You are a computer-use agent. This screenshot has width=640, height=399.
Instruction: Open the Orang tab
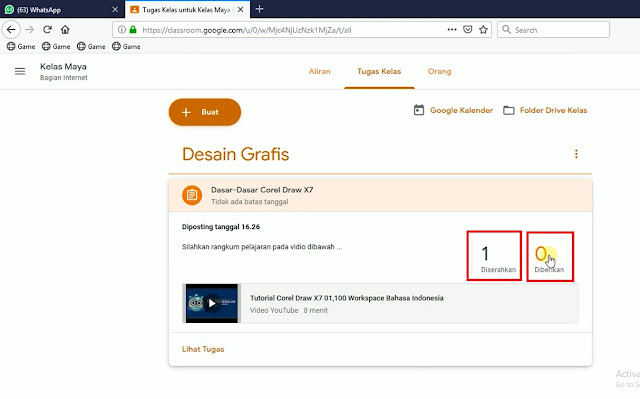pos(440,71)
